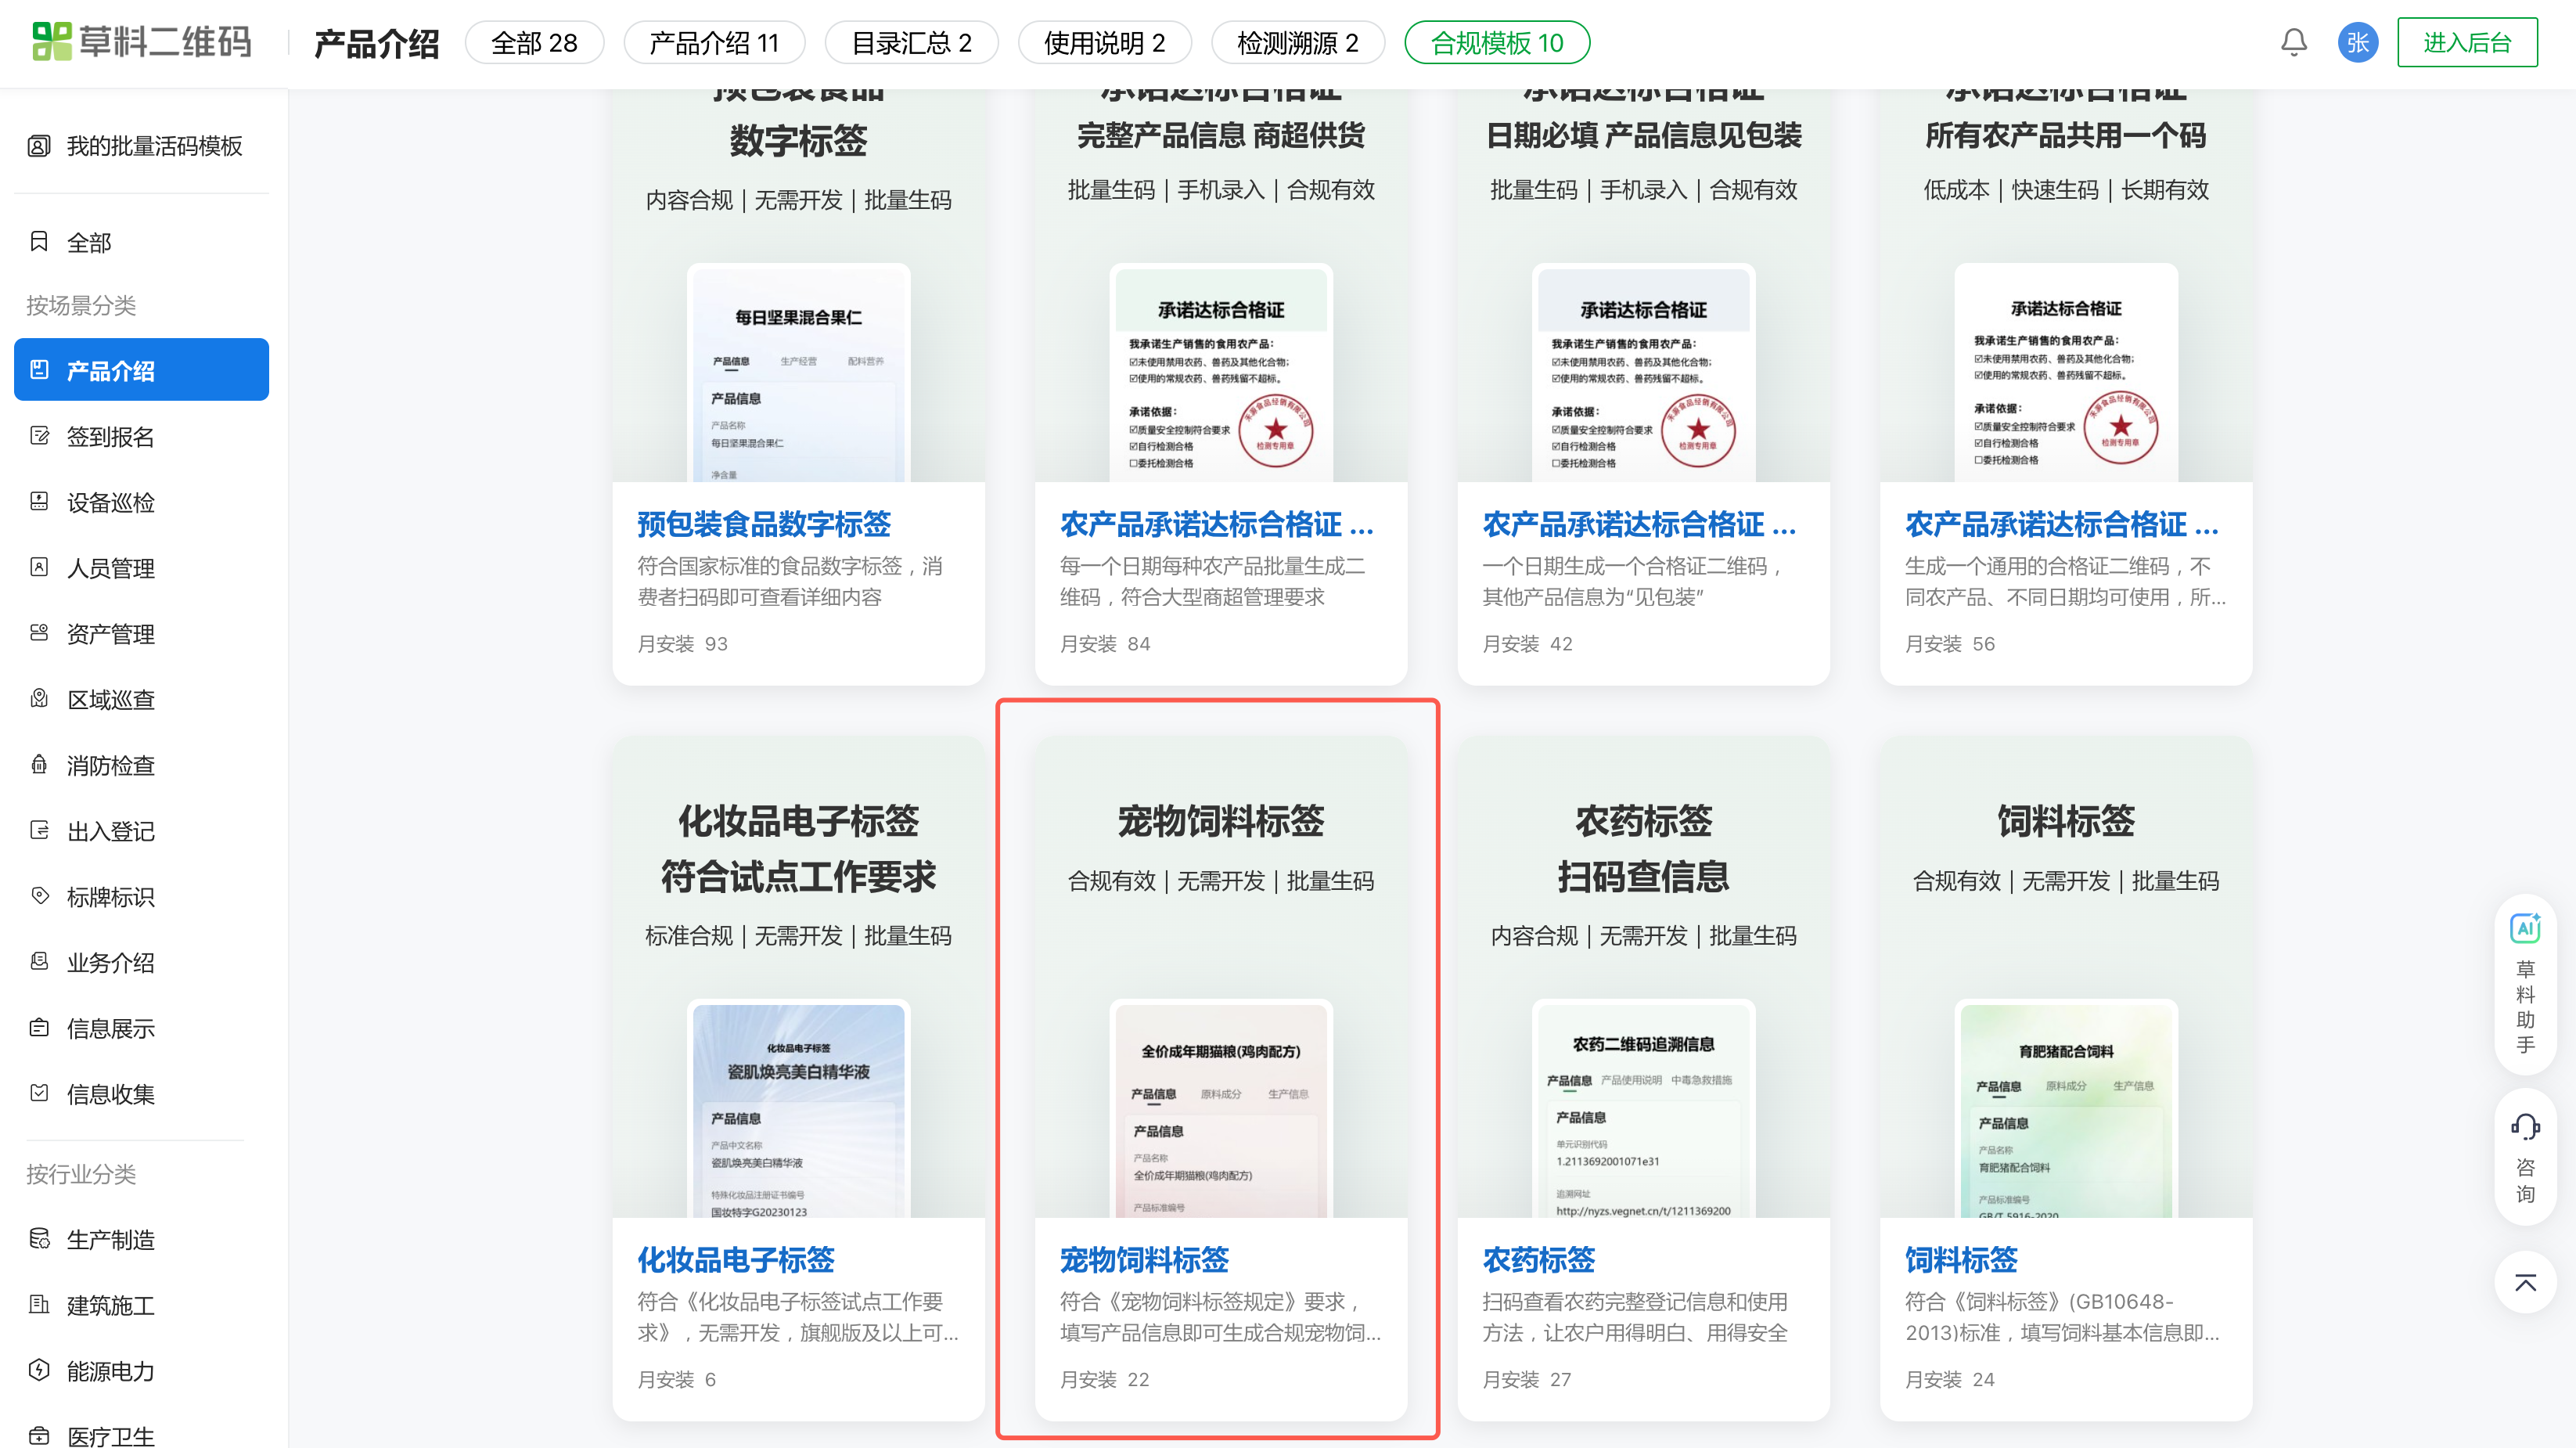Image resolution: width=2576 pixels, height=1448 pixels.
Task: Open the 饲料标签 title link
Action: (x=1961, y=1259)
